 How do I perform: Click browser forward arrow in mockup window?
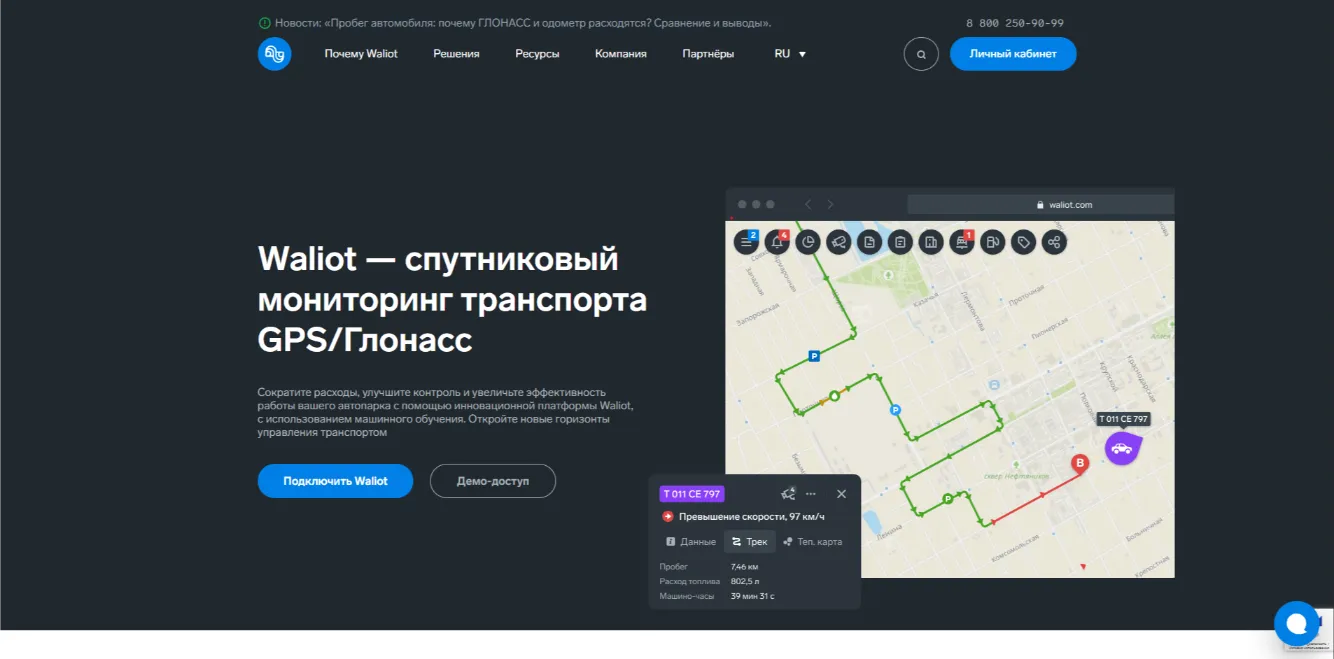830,204
